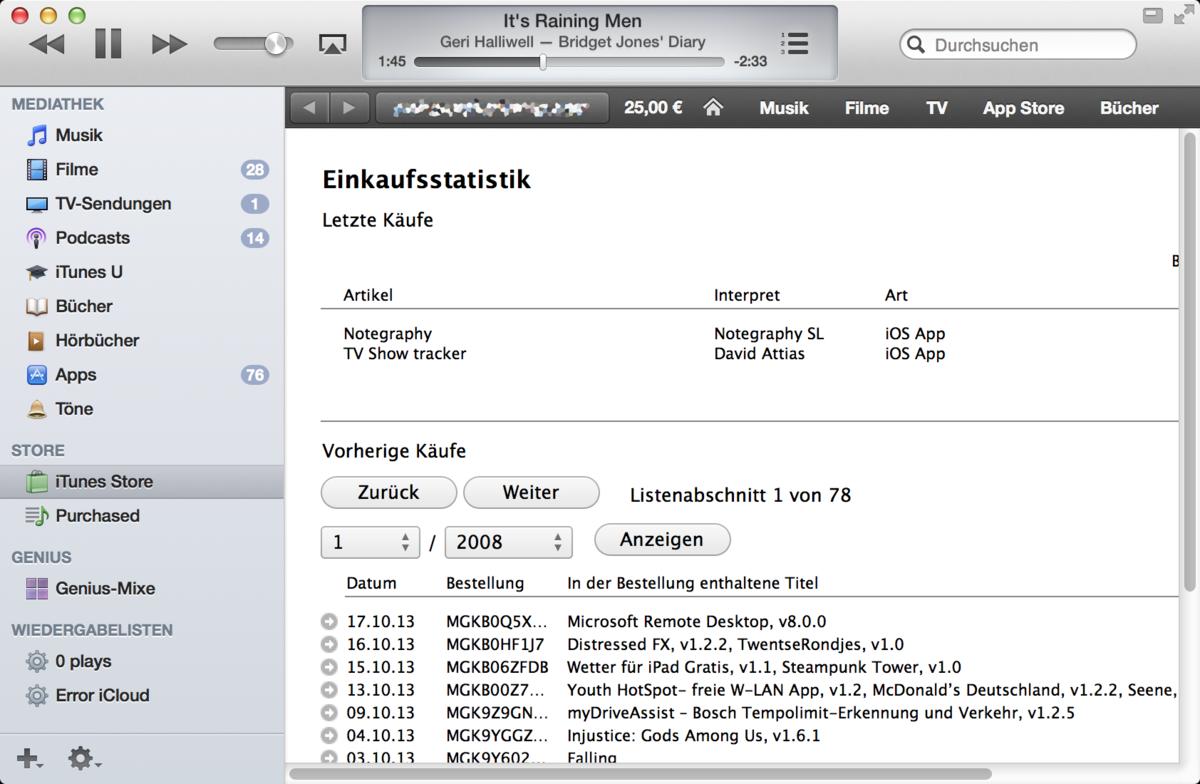Click the Microsoft Remote Desktop order title

tap(697, 622)
